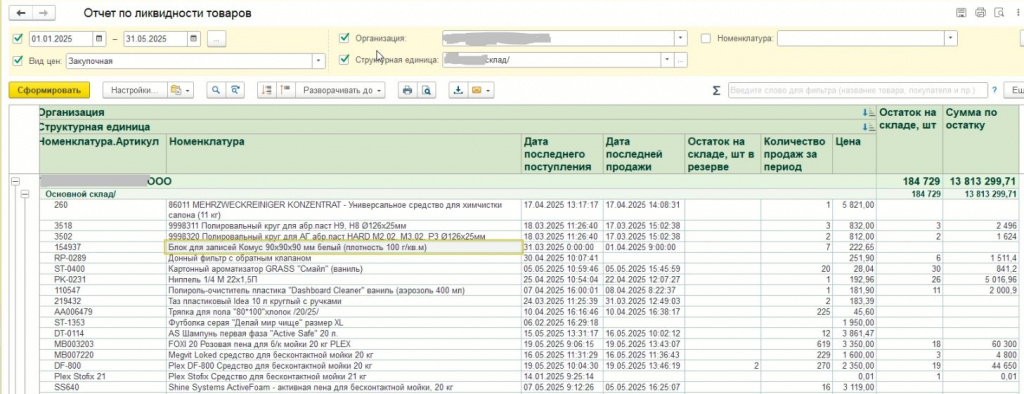The width and height of the screenshot is (1024, 394).
Task: Click the Количество продаж за период header
Action: click(797, 154)
